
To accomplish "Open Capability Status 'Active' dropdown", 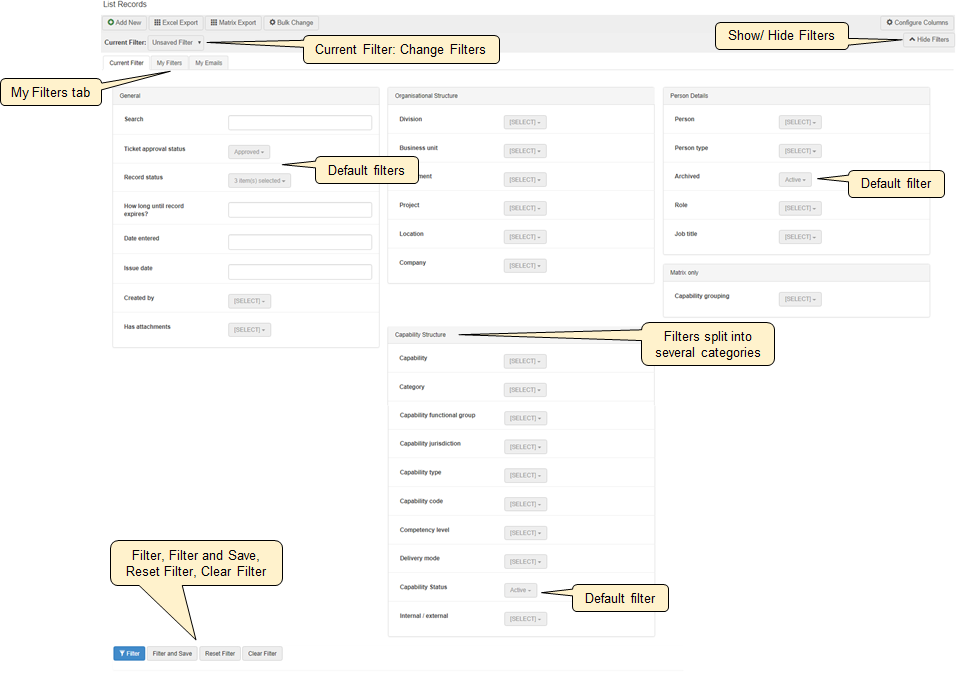I will (x=520, y=590).
